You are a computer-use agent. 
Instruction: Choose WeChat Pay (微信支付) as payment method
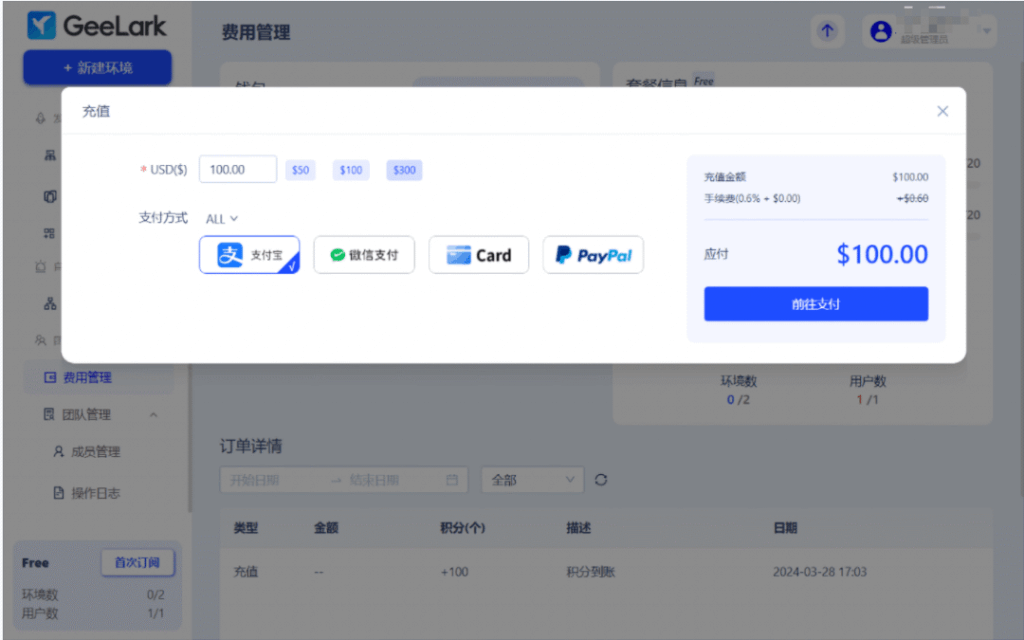click(x=364, y=255)
